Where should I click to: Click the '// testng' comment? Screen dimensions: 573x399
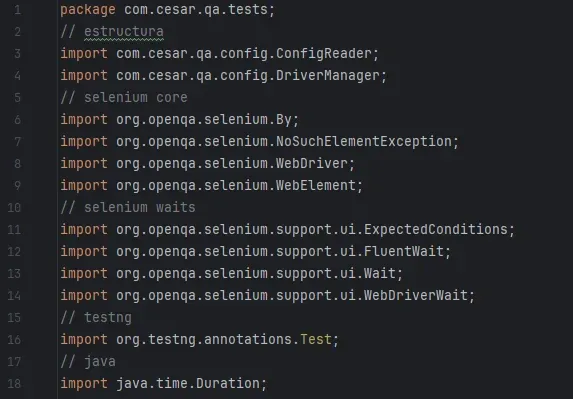(96, 318)
